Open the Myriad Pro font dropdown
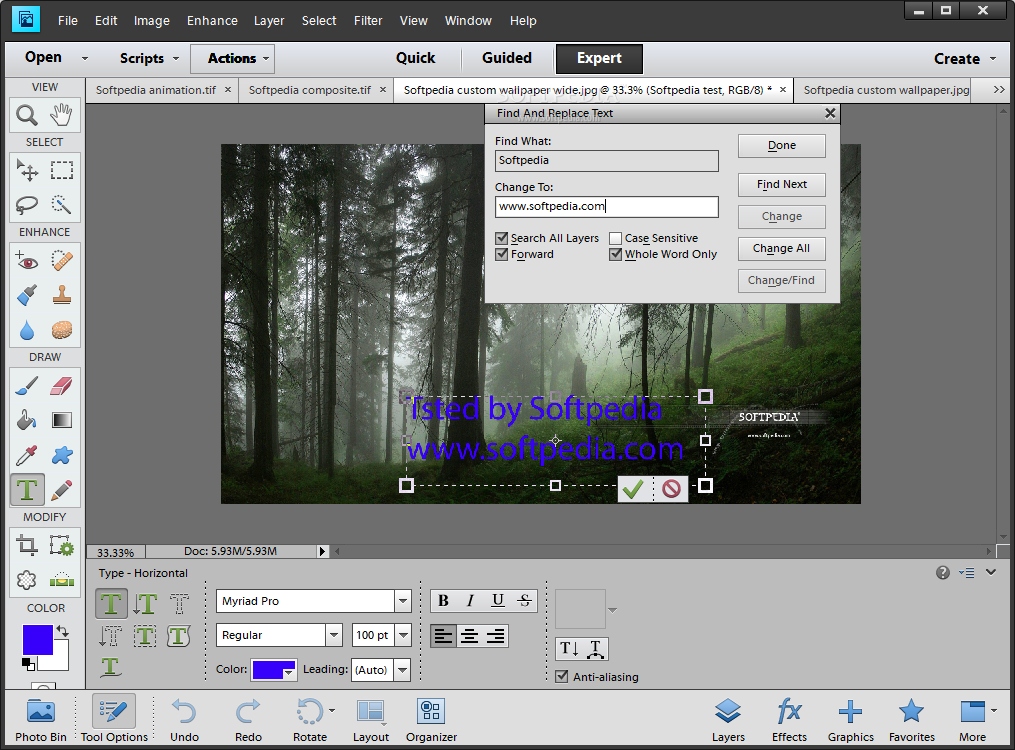The height and width of the screenshot is (750, 1015). click(403, 601)
